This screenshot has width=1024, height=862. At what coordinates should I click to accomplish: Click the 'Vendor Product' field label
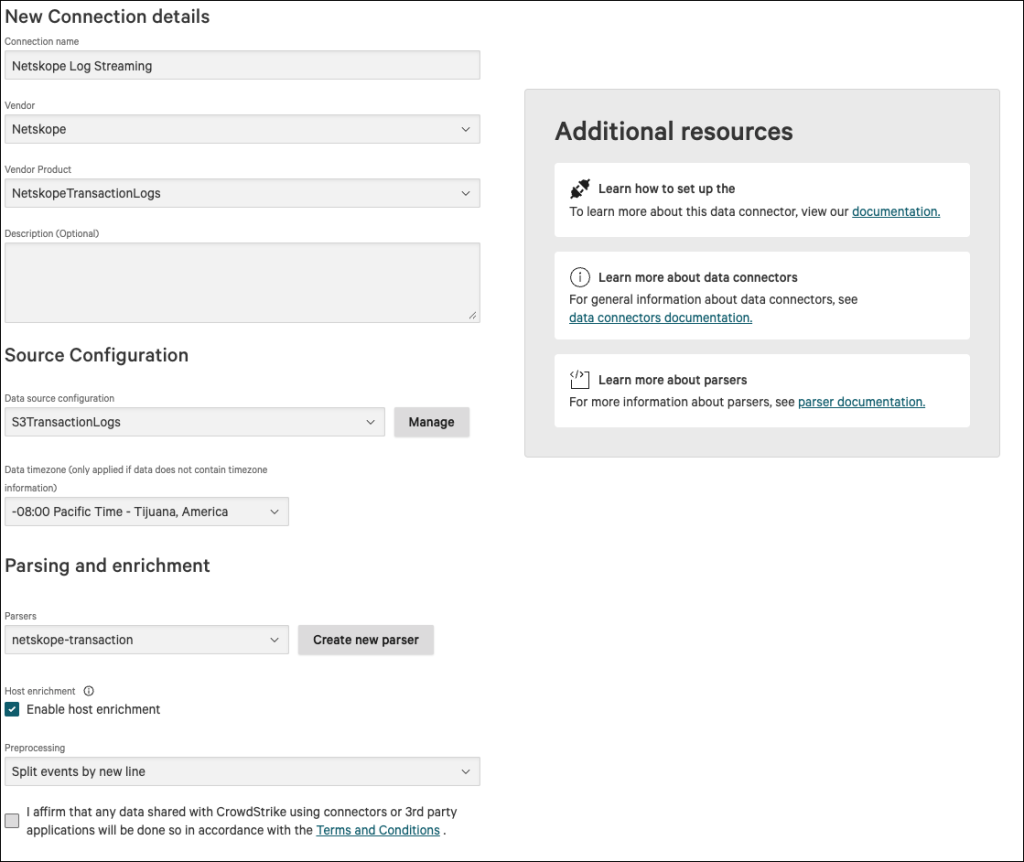point(38,169)
